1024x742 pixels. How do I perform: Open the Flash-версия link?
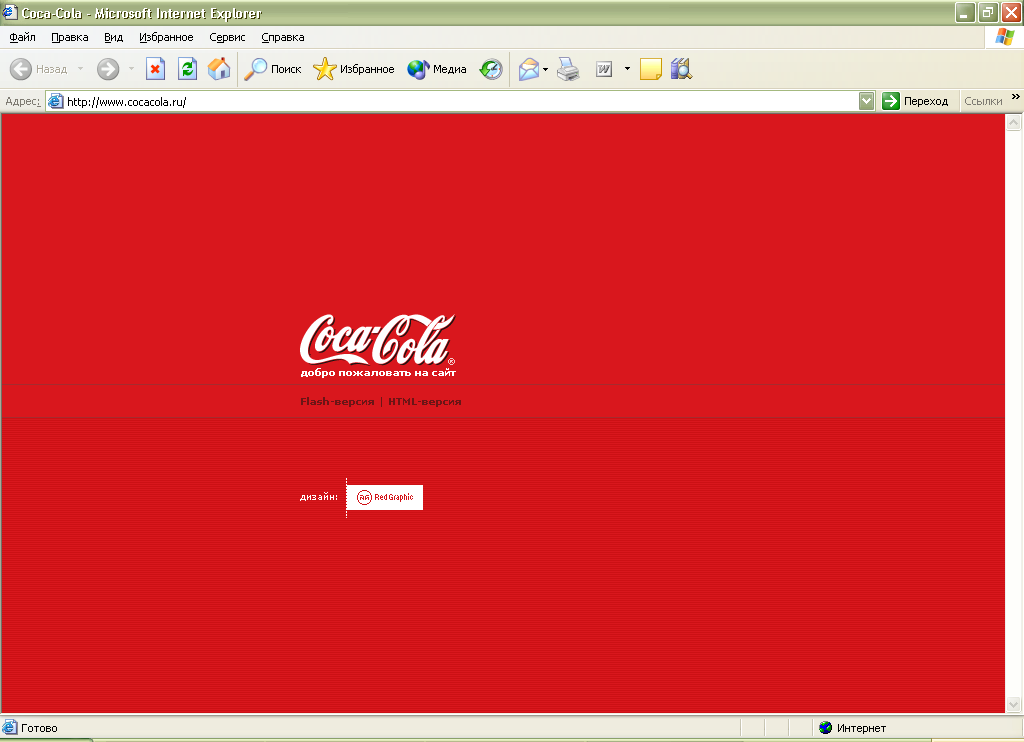[337, 402]
